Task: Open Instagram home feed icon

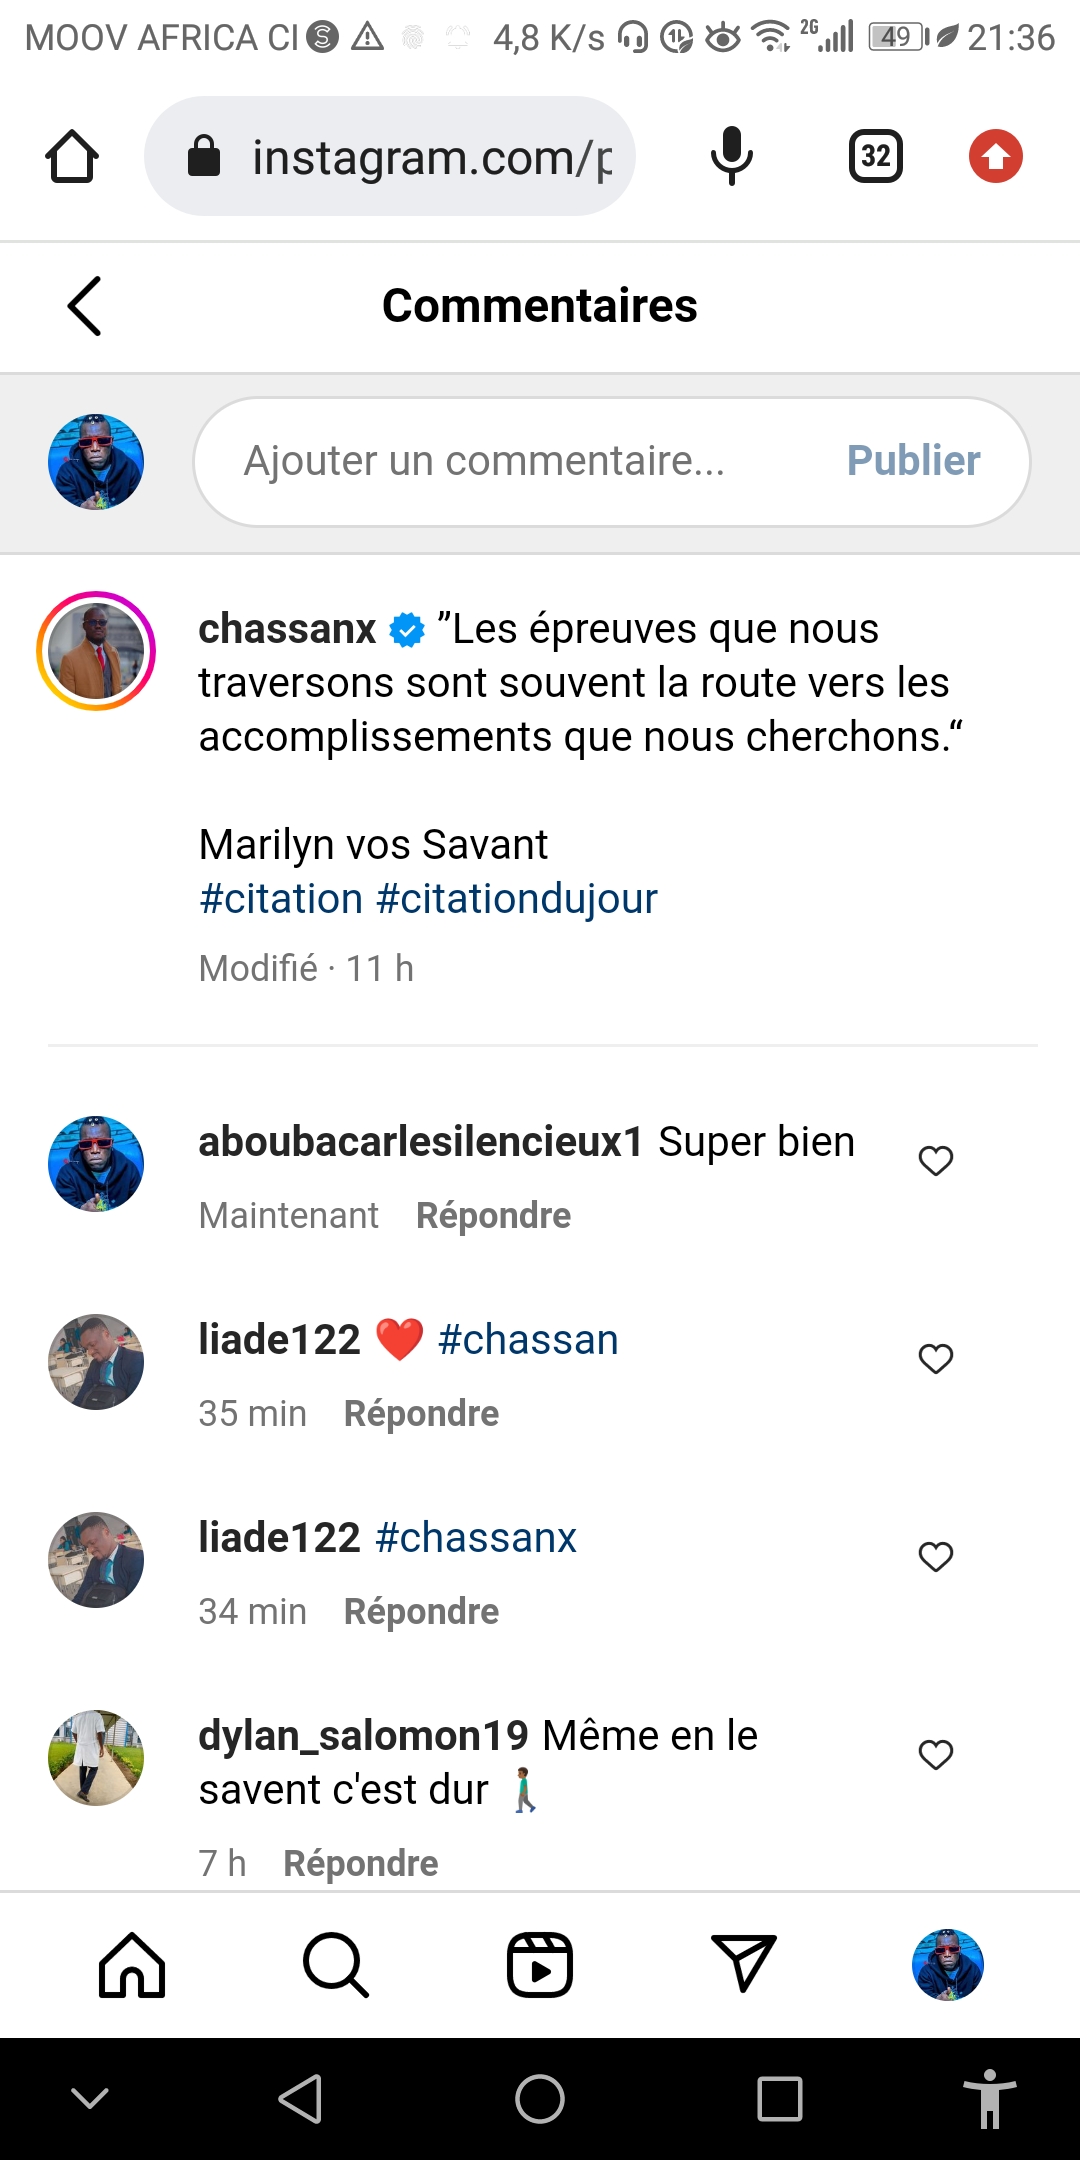Action: [132, 1965]
